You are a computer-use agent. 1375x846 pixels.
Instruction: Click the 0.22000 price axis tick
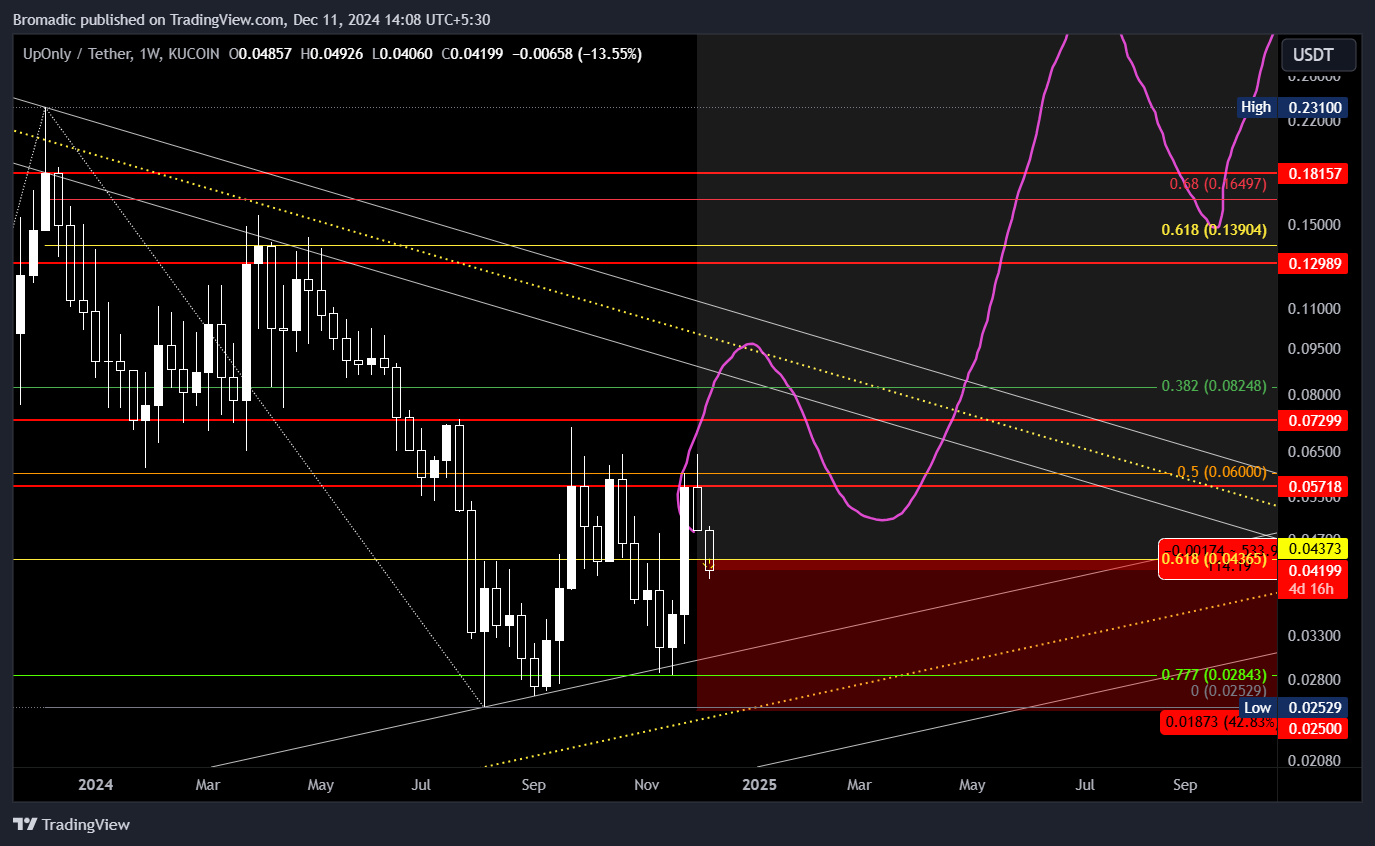[x=1313, y=121]
